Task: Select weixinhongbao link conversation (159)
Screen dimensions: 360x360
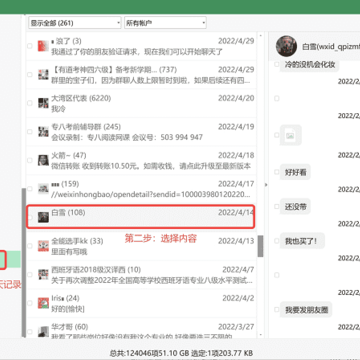Action: pyautogui.click(x=141, y=189)
